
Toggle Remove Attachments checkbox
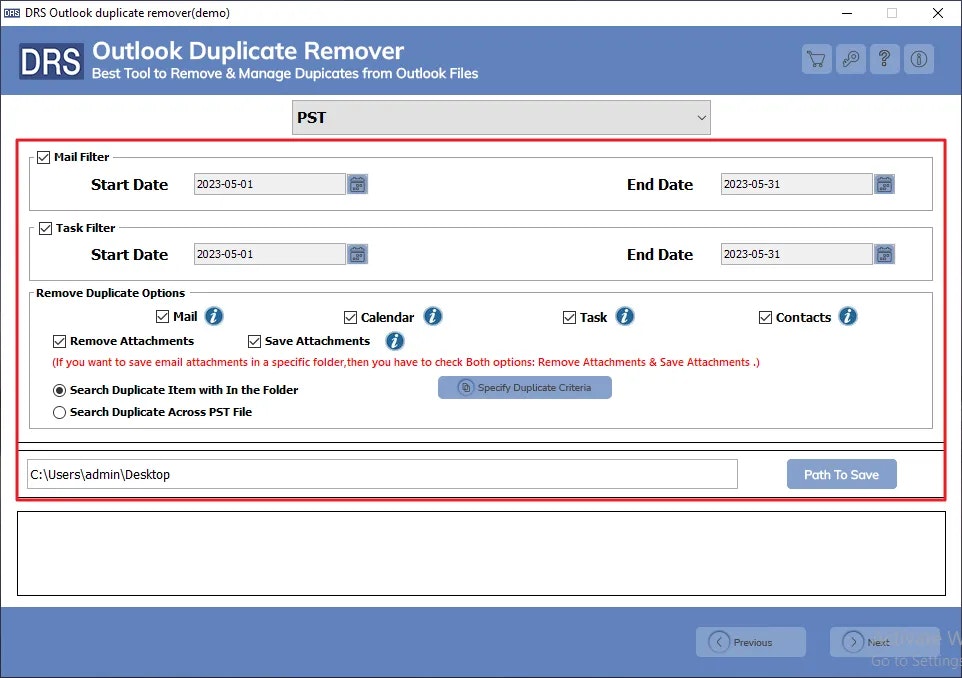point(60,341)
